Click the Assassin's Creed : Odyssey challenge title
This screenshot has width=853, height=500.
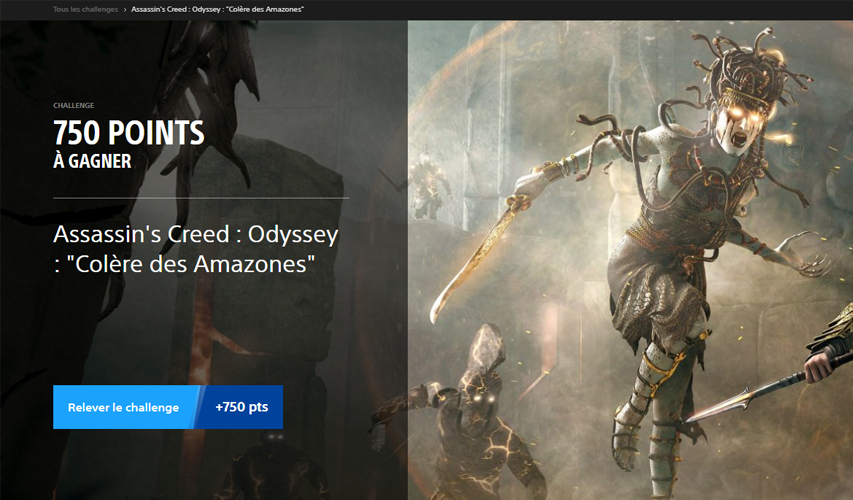coord(196,249)
